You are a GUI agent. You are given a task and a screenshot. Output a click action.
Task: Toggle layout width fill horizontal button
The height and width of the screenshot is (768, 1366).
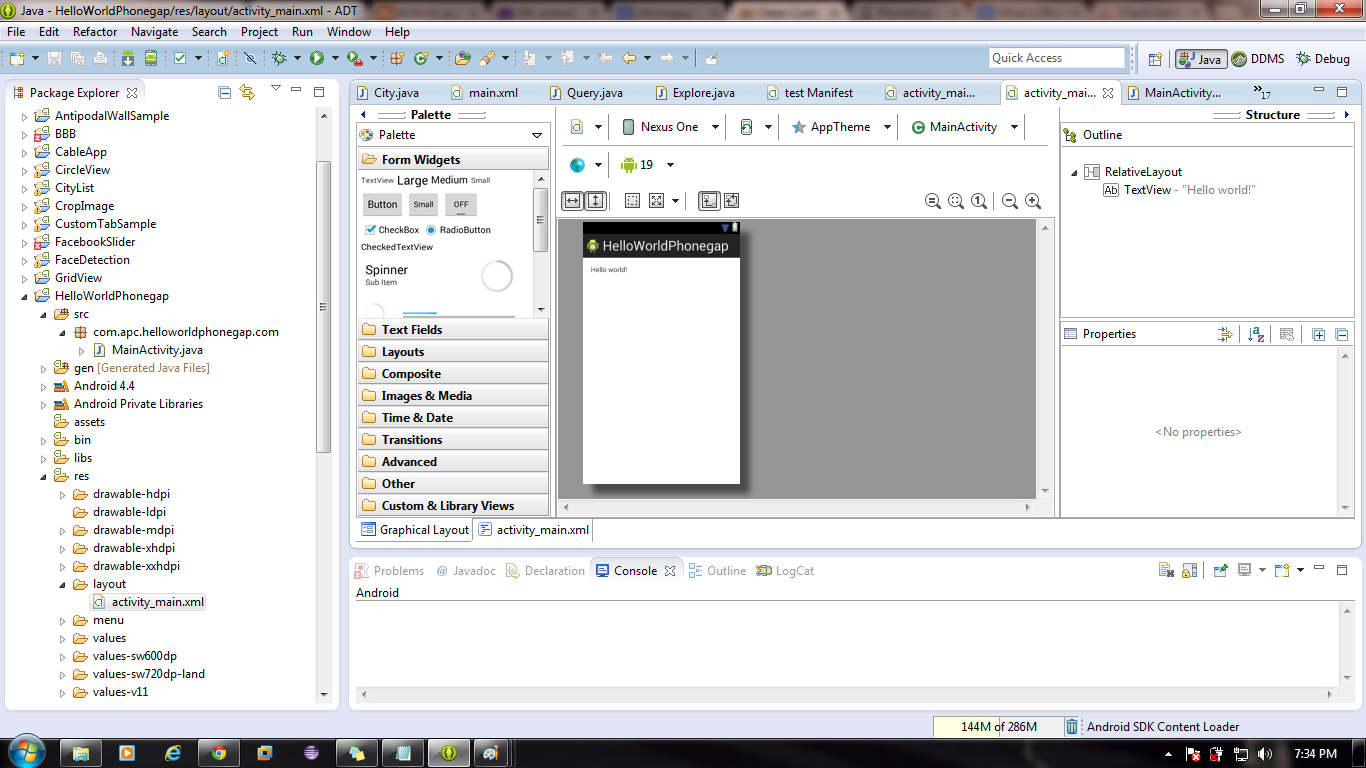[572, 201]
